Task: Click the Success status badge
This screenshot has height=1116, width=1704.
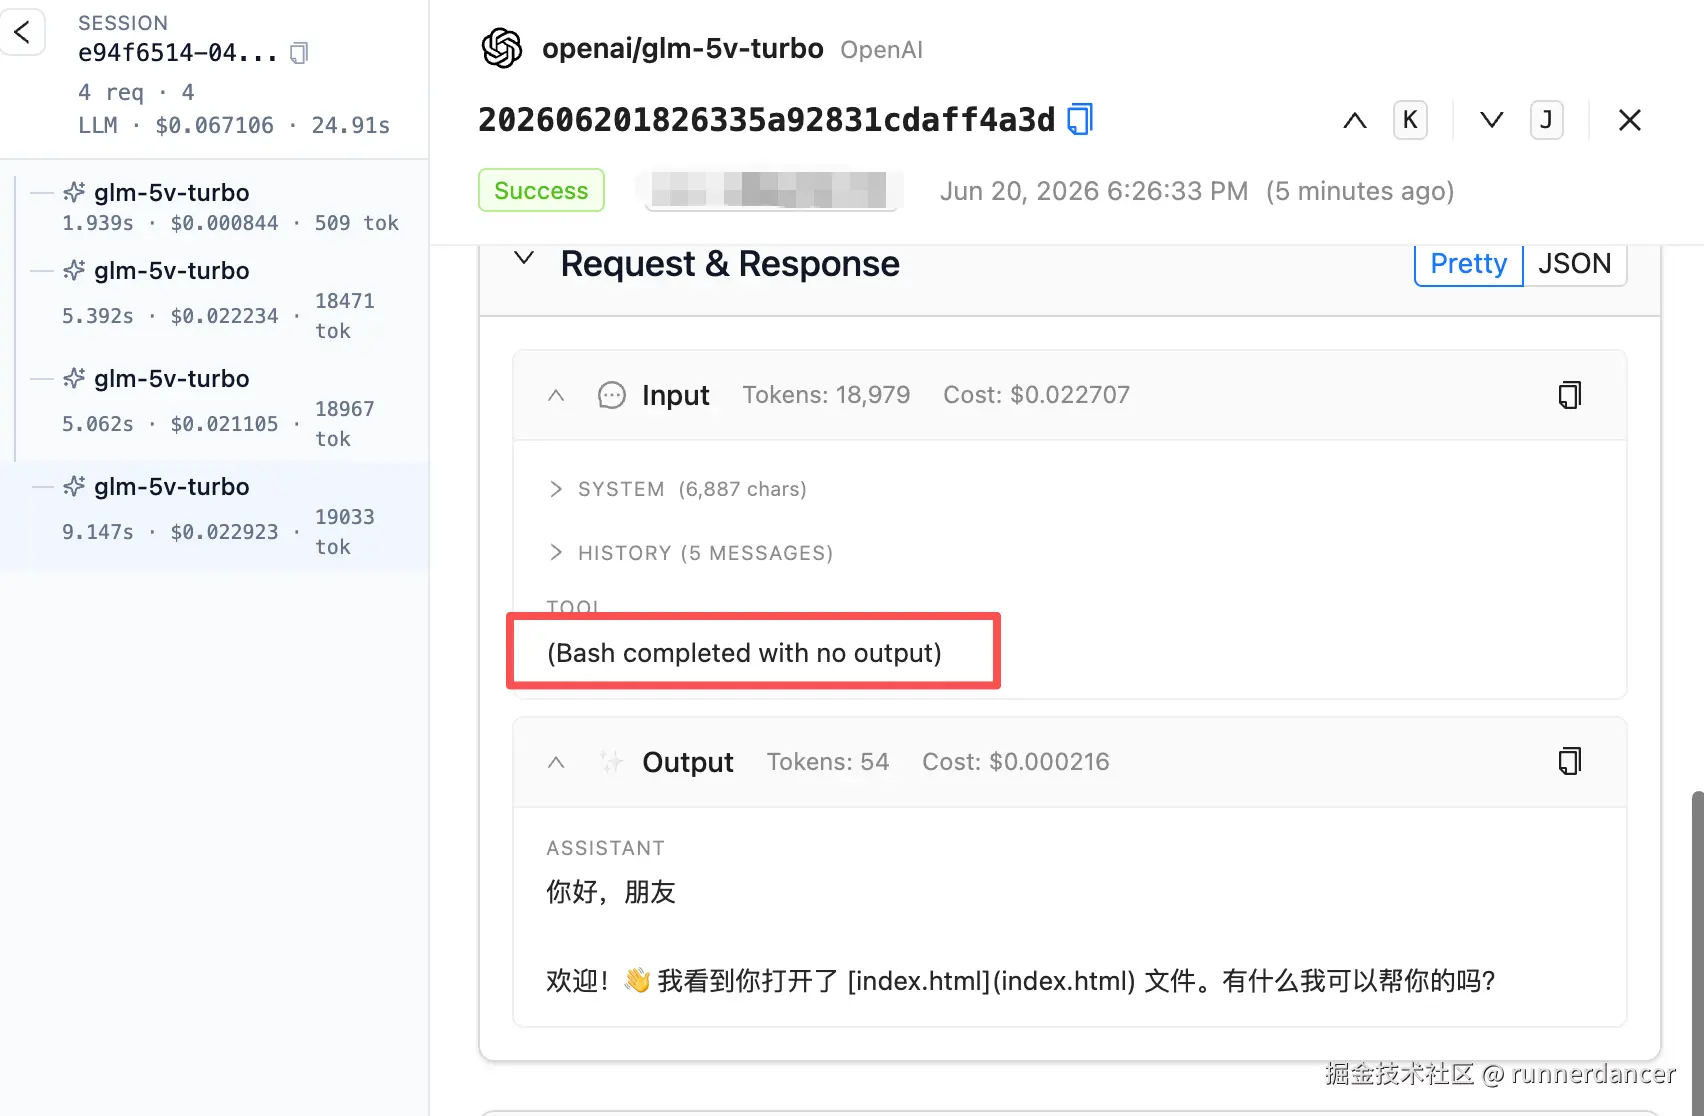Action: pyautogui.click(x=541, y=190)
